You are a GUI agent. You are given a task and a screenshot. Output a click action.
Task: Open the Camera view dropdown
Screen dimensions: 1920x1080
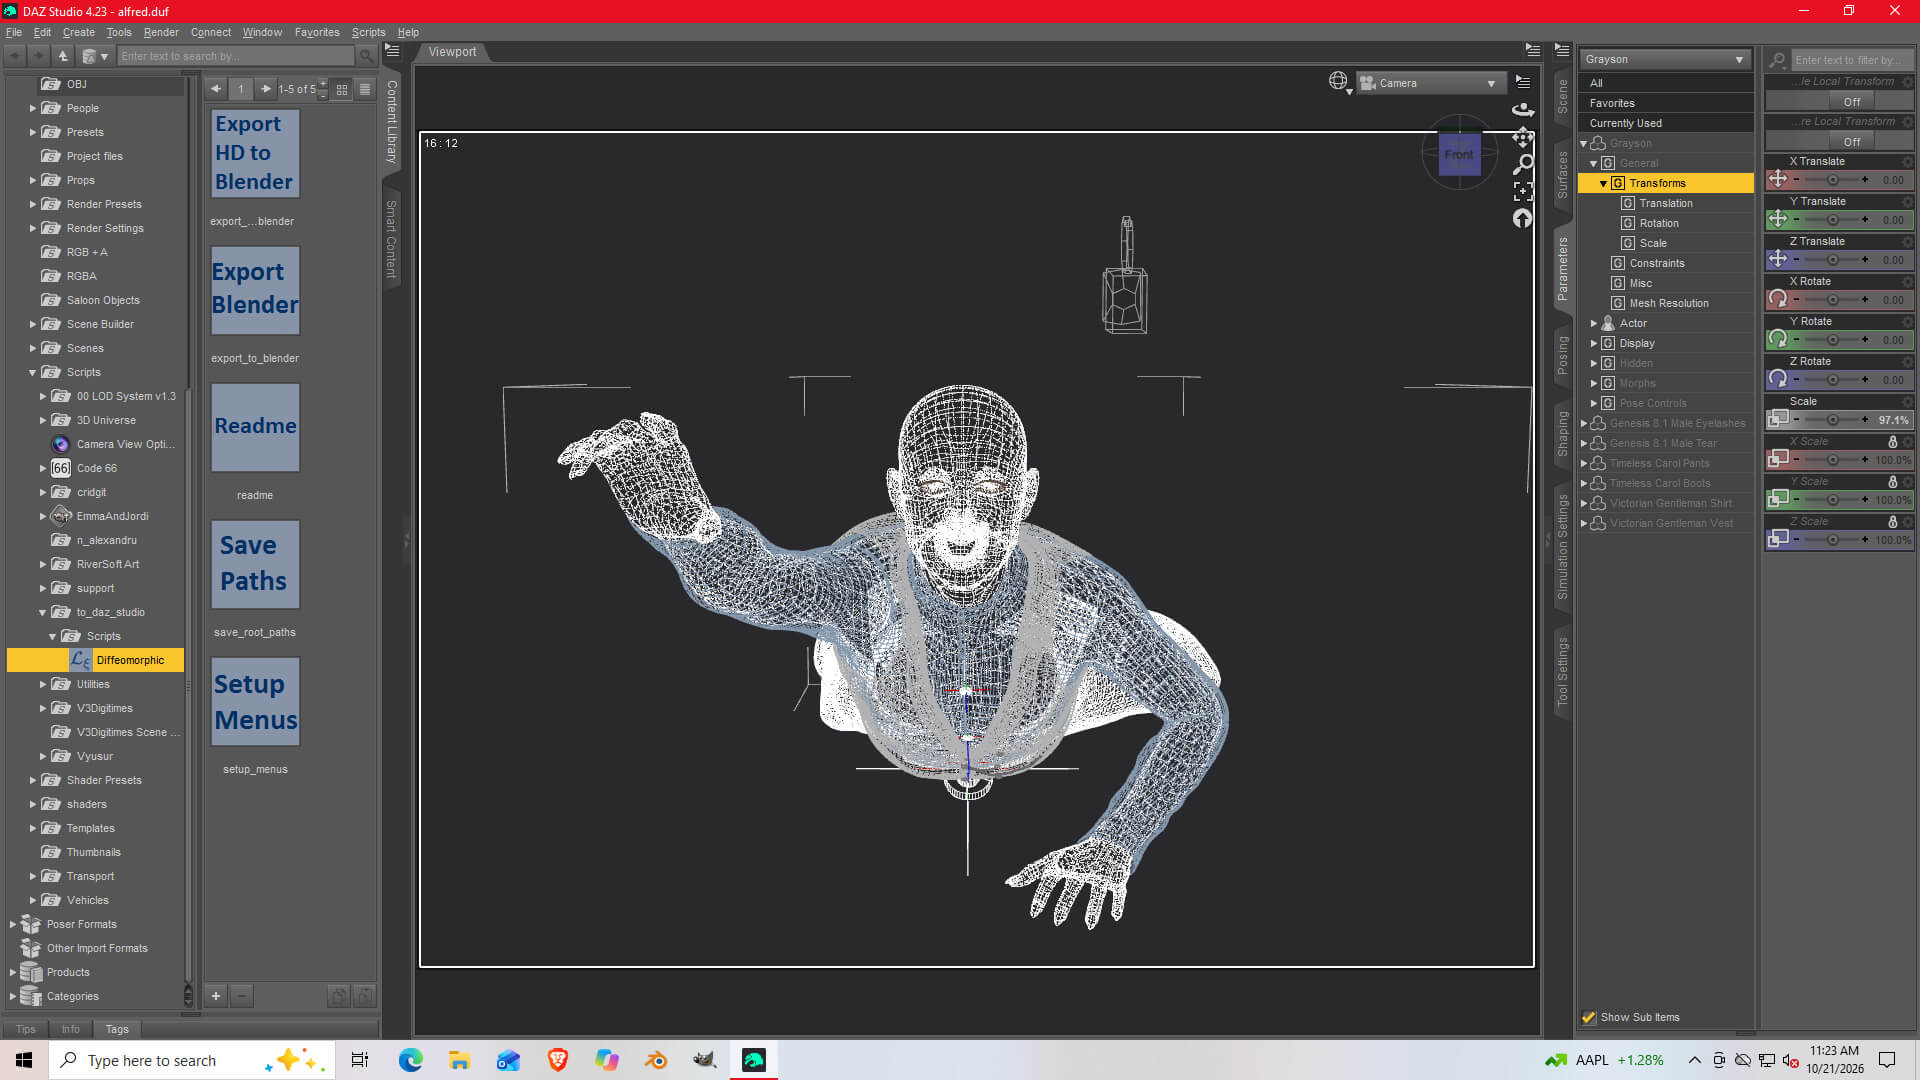[1431, 83]
